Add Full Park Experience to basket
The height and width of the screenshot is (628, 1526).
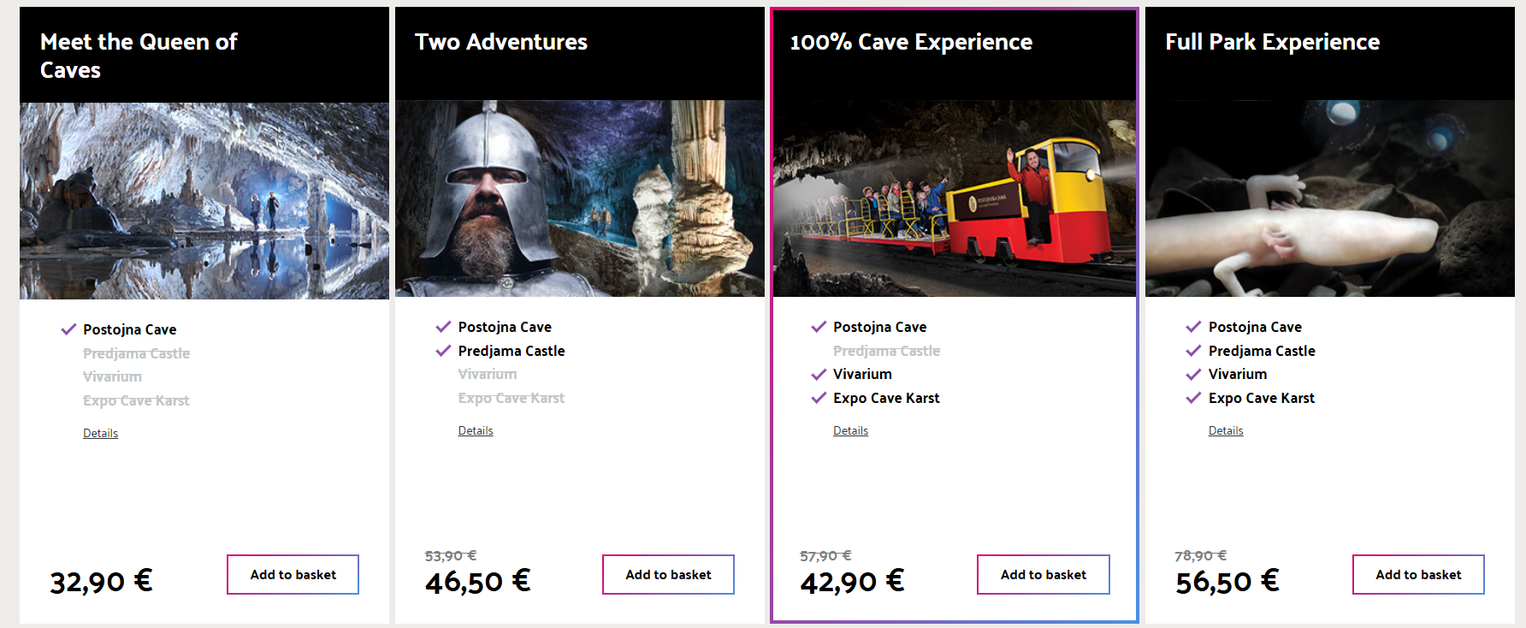(1418, 575)
